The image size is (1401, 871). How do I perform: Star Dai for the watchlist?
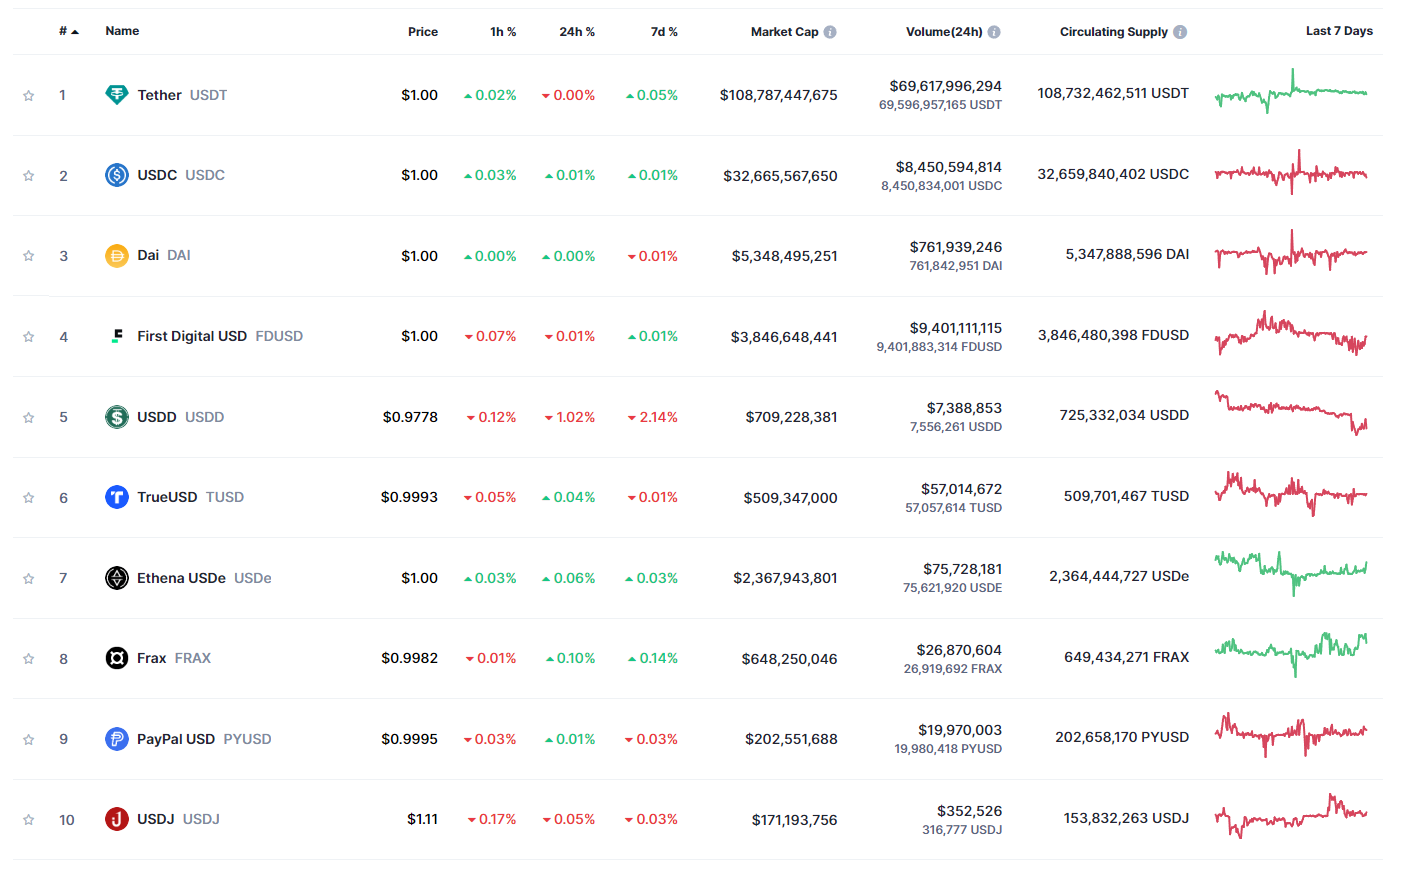29,256
